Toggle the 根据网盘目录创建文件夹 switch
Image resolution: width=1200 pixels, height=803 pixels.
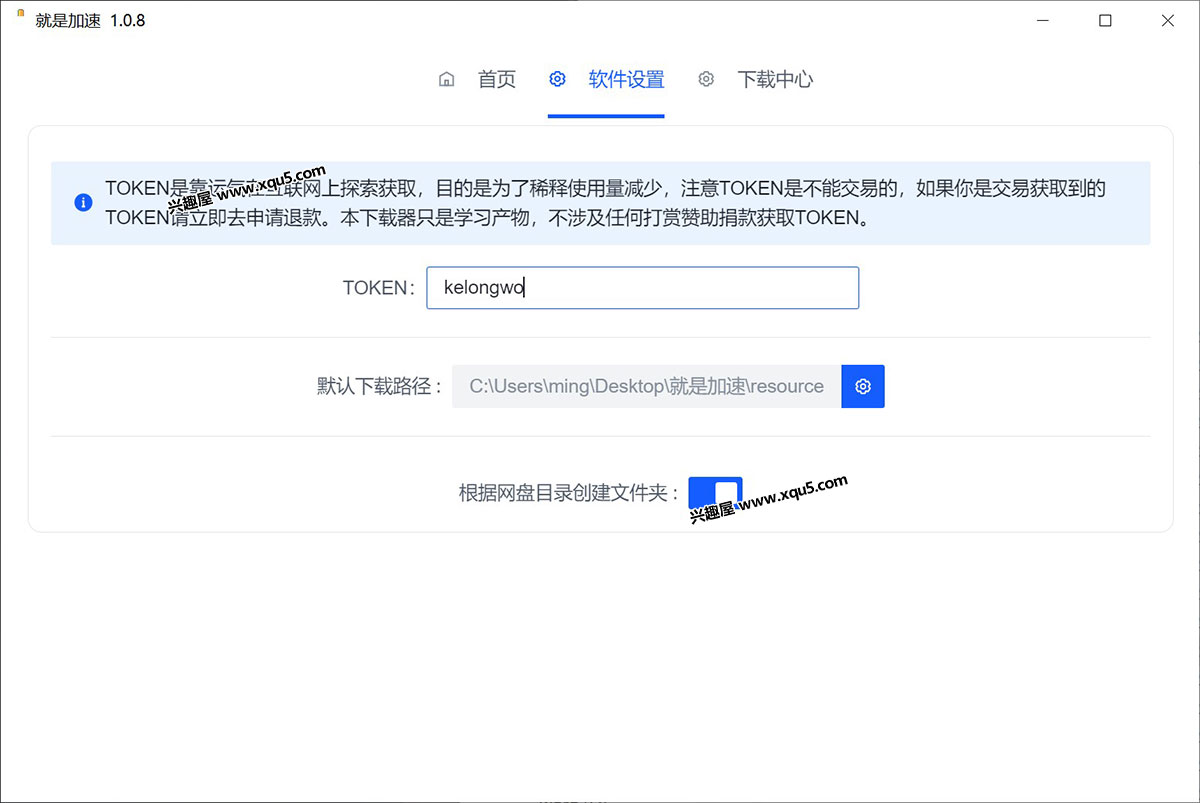715,493
